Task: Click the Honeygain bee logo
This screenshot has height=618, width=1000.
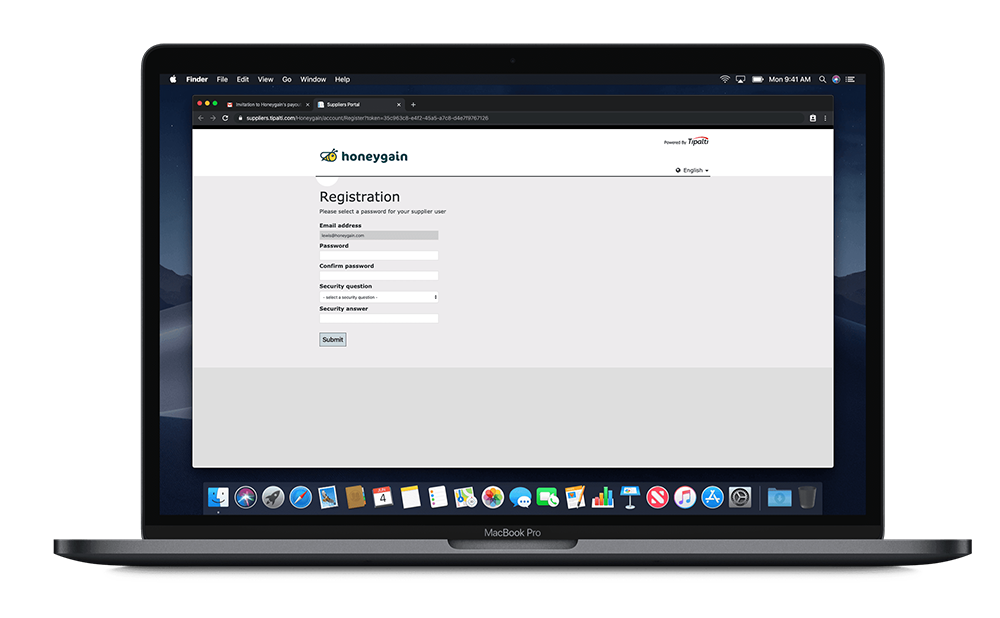Action: [330, 155]
